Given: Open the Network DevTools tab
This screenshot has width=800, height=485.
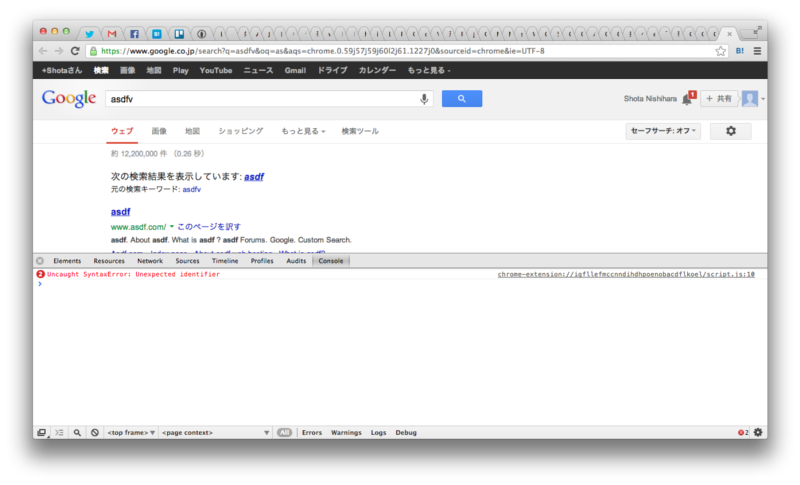Looking at the screenshot, I should pyautogui.click(x=150, y=261).
